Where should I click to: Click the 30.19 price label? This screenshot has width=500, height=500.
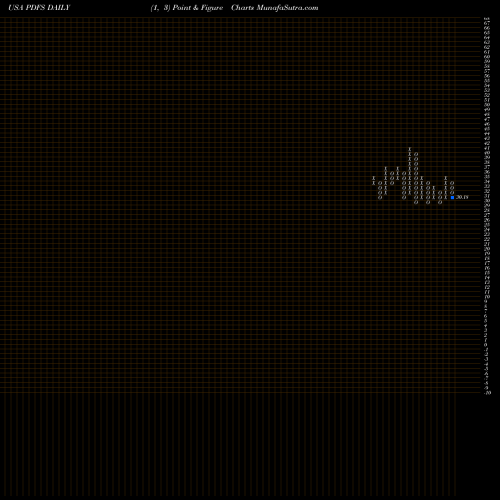[462, 197]
